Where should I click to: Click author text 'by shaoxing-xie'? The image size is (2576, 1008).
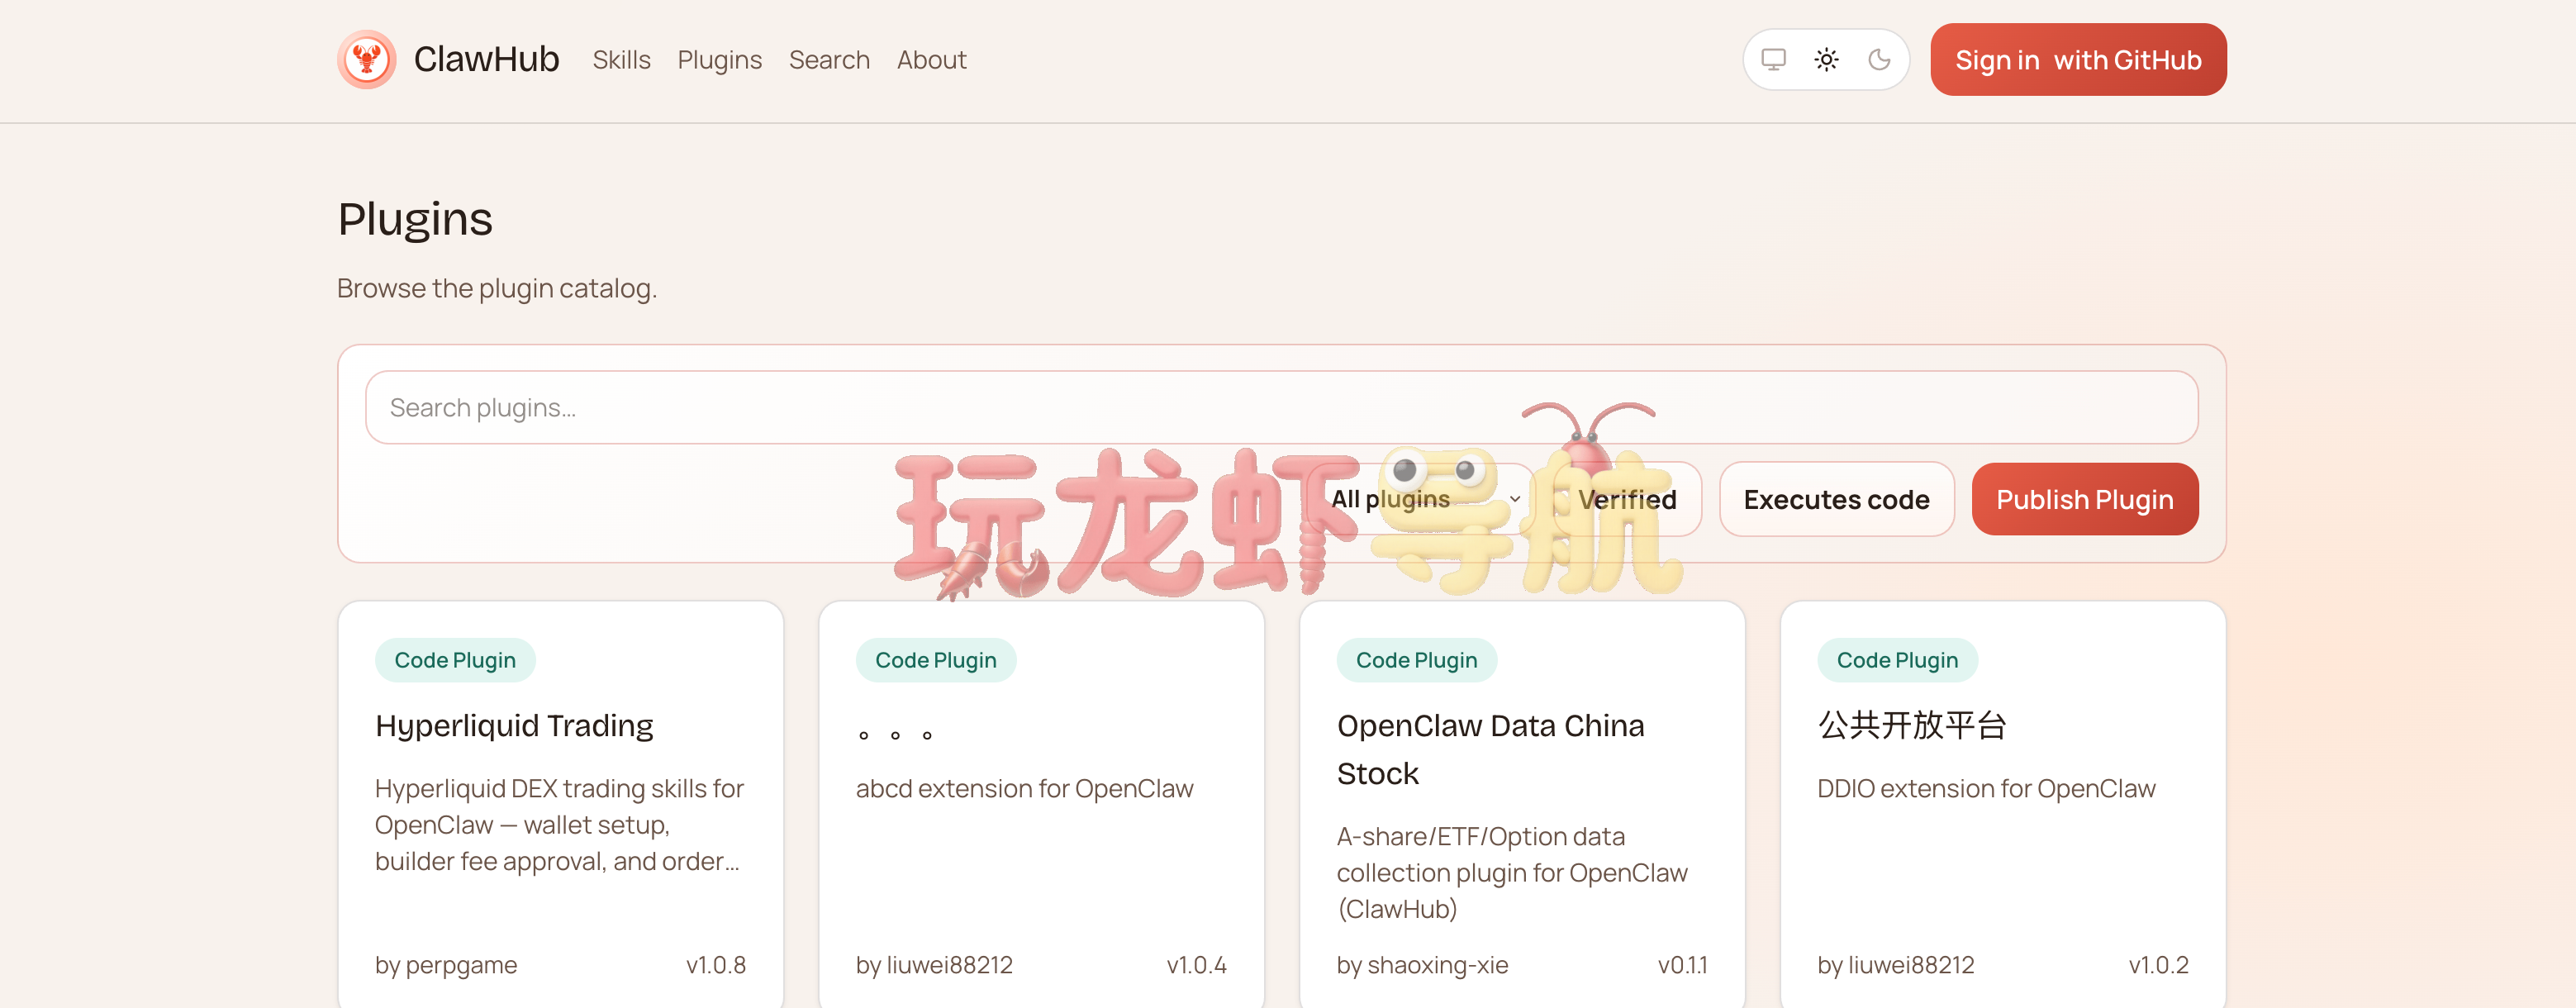(1422, 965)
